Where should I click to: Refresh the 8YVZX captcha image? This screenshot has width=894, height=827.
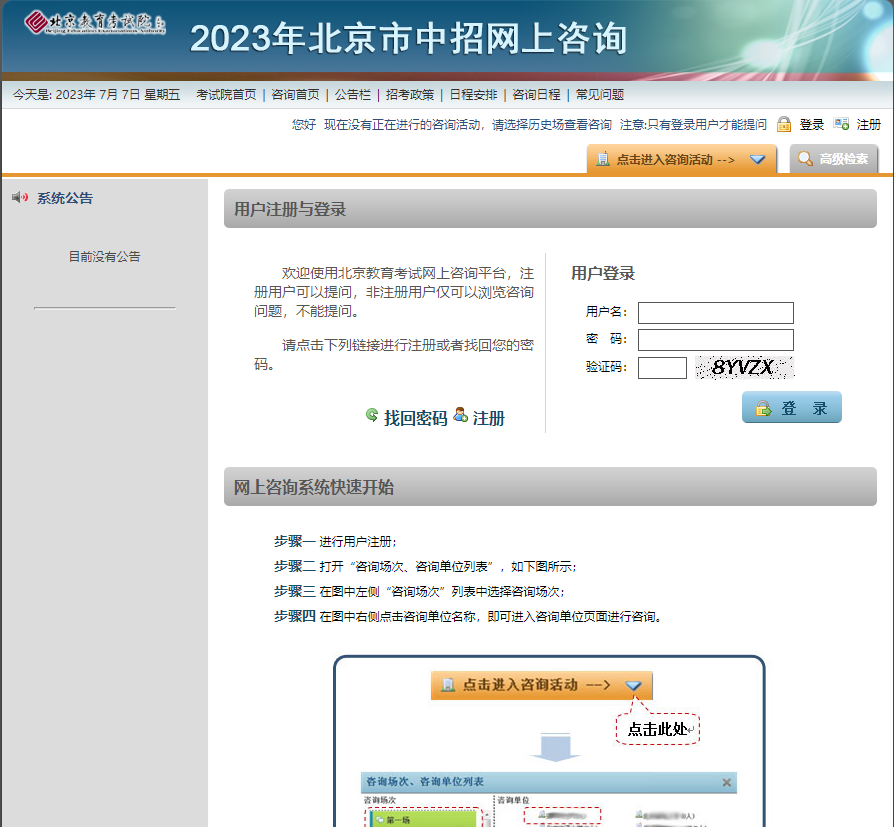pos(744,368)
